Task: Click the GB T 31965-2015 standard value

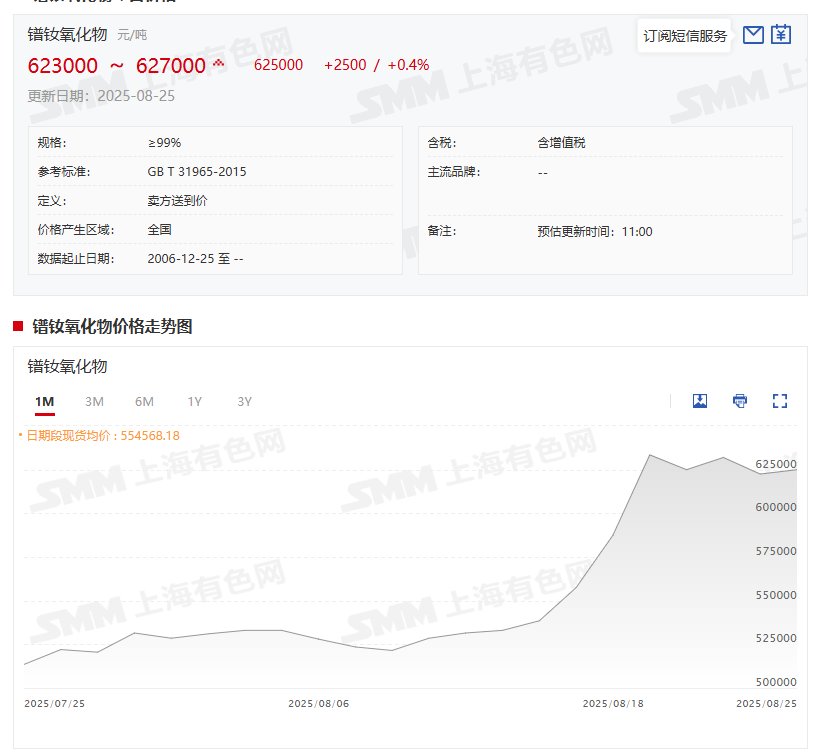Action: point(197,172)
